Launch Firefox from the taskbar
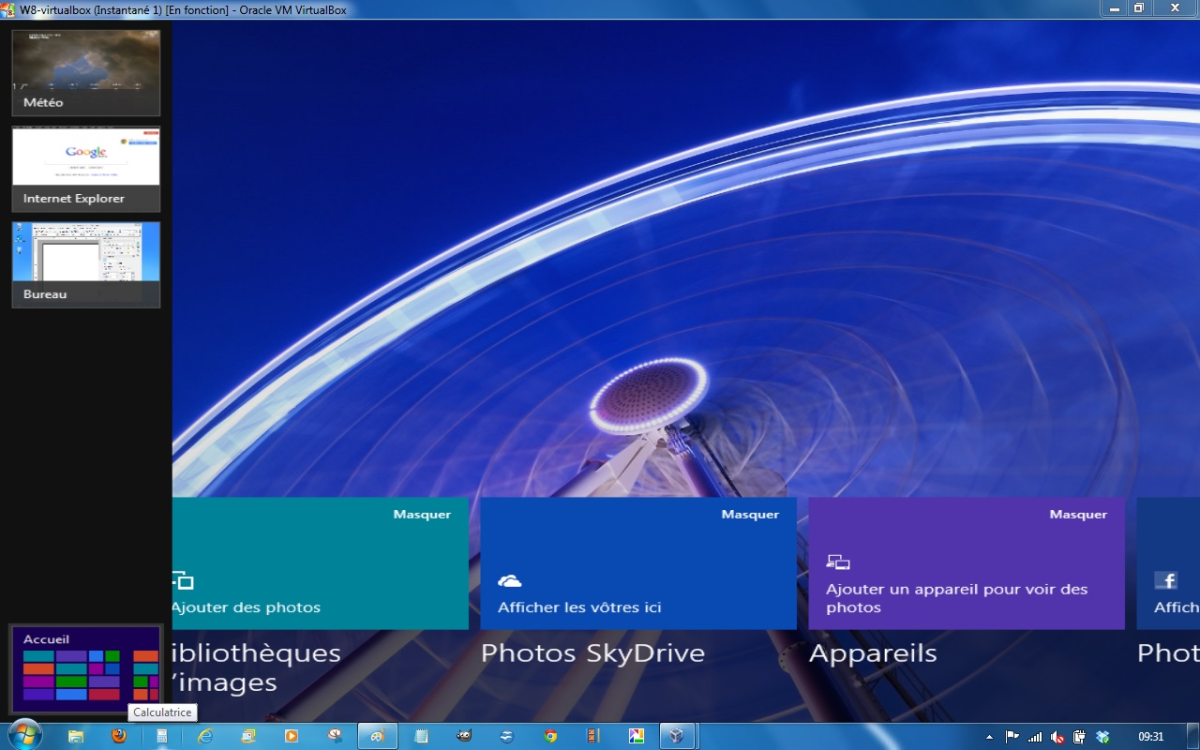This screenshot has width=1200, height=750. click(119, 736)
